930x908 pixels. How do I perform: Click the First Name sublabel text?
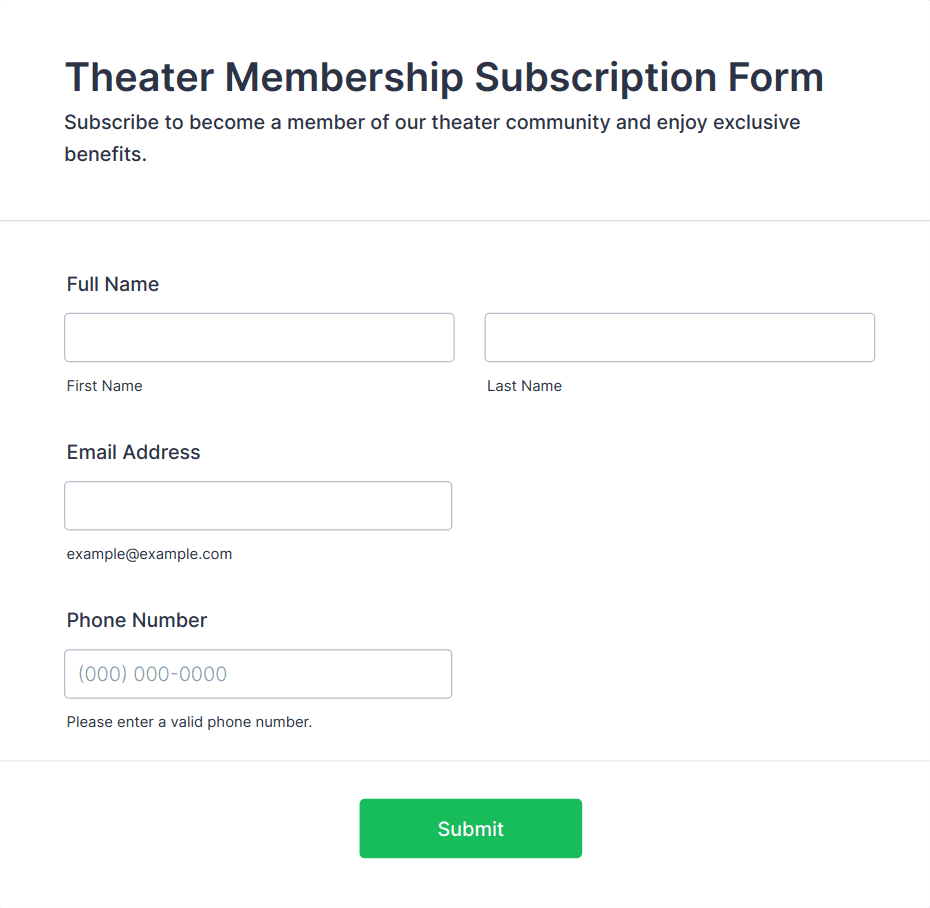click(x=104, y=386)
